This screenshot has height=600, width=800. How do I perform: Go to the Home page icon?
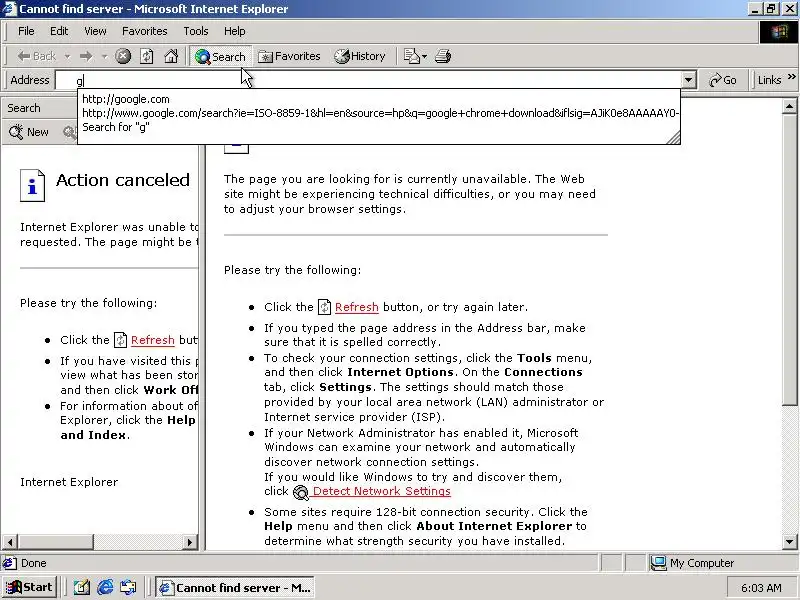click(x=171, y=56)
